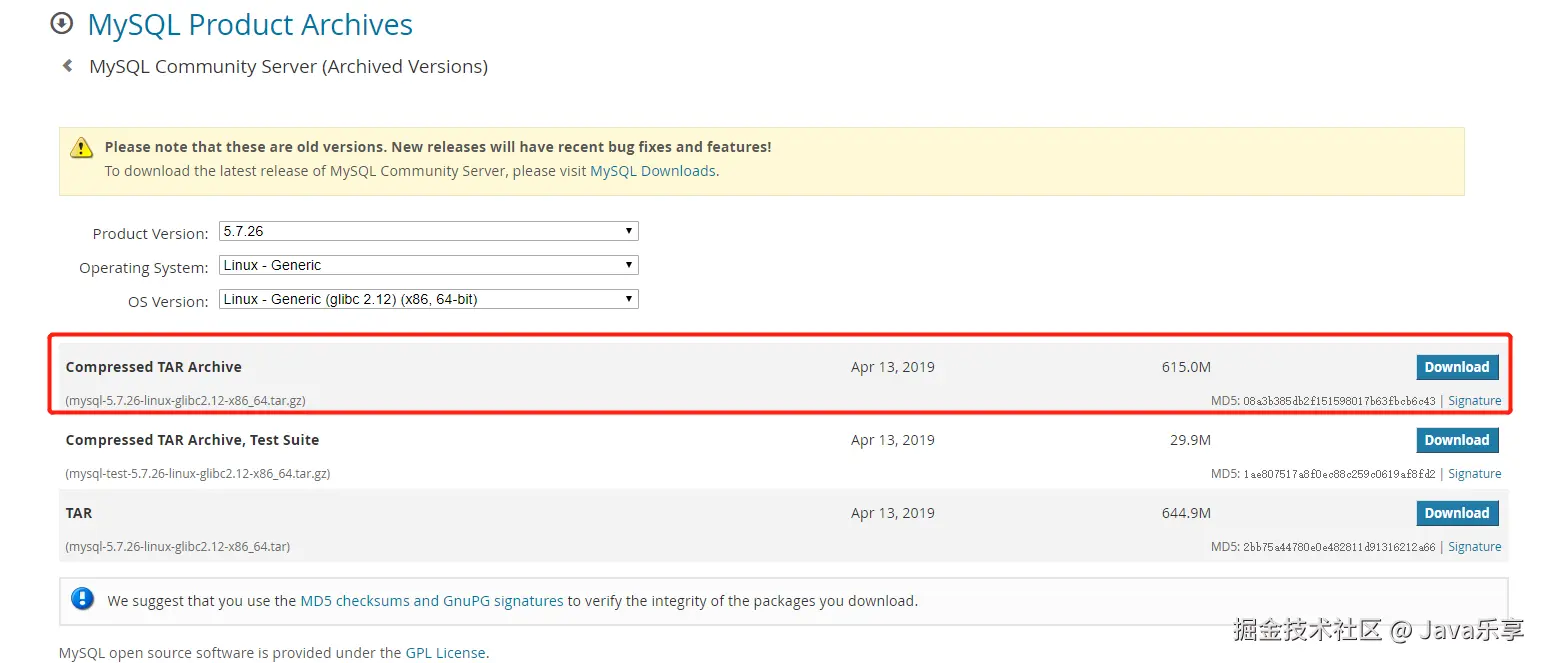The width and height of the screenshot is (1544, 663).
Task: Click the Operating System label
Action: coord(144,268)
